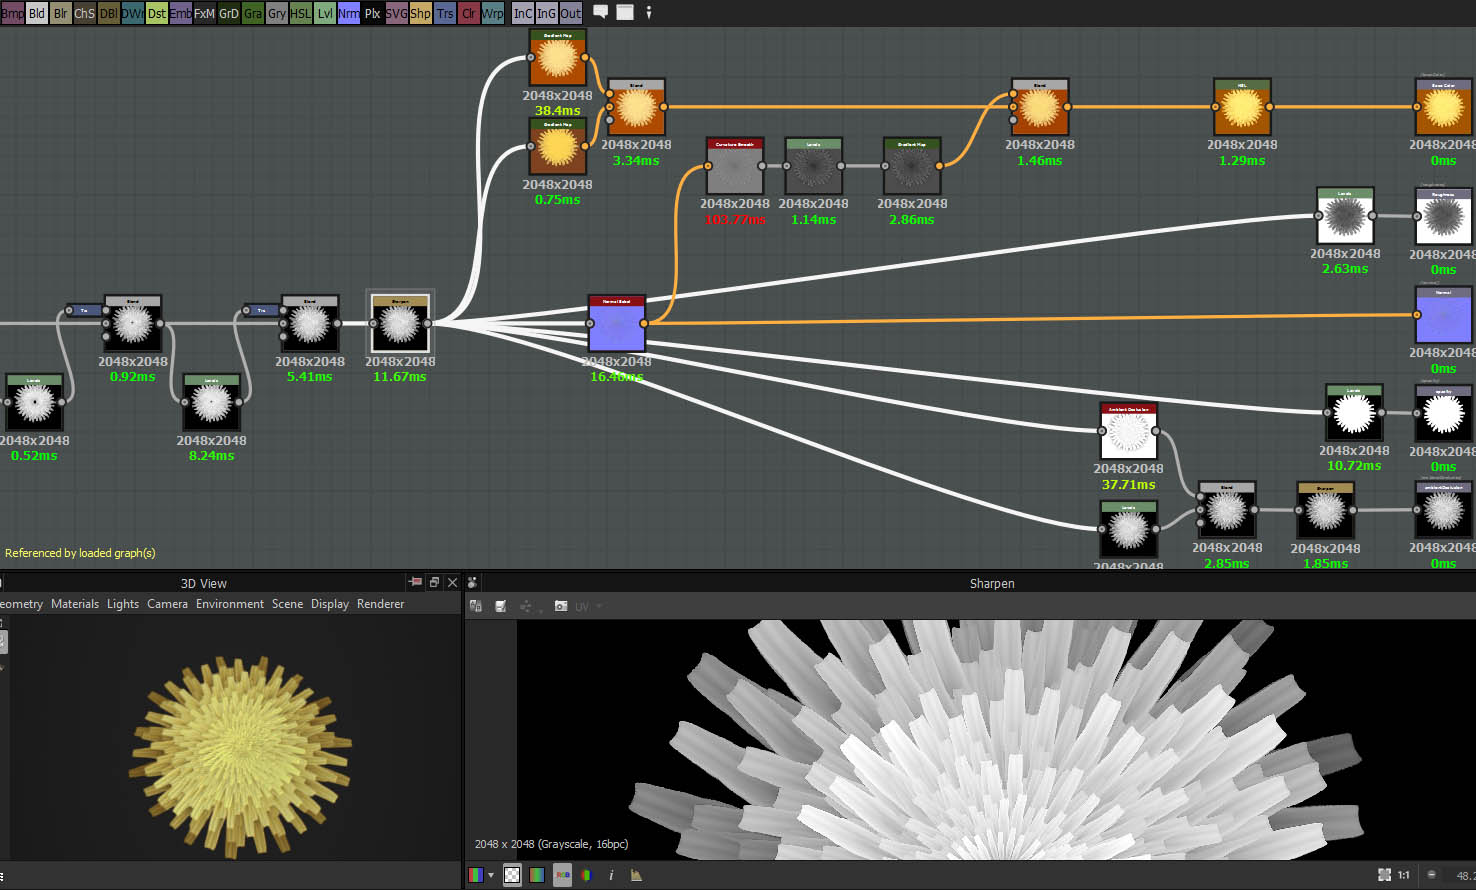Screen dimensions: 1476x890
Task: Add Input Color node via InC button
Action: (523, 13)
